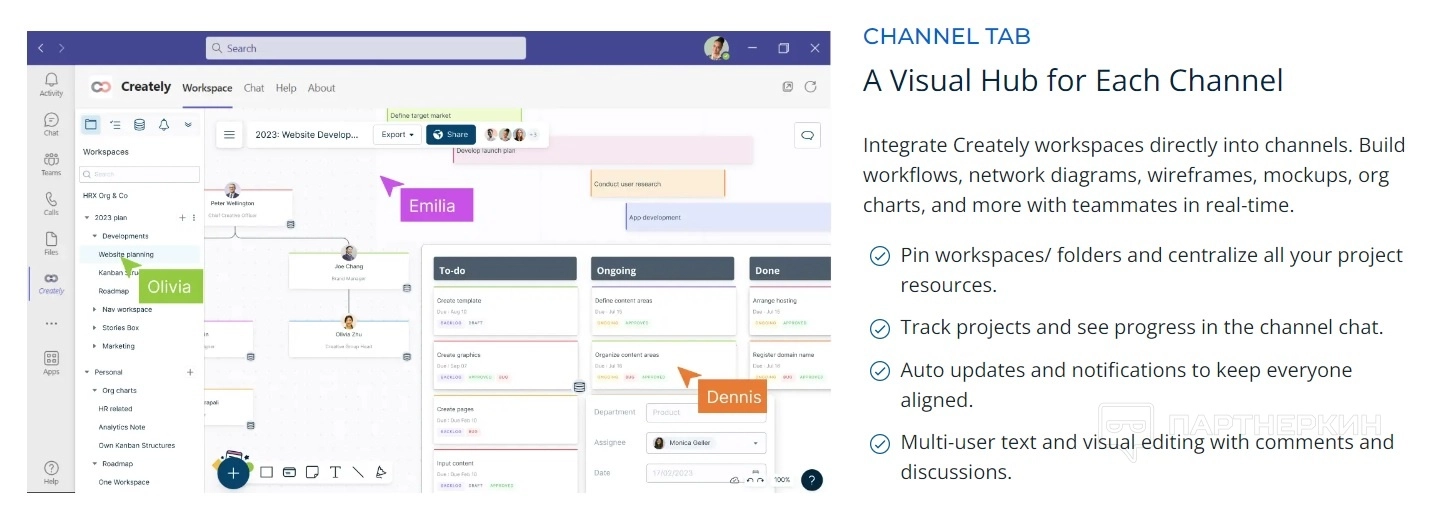Click the cloud save status icon
1433x515 pixels.
(735, 481)
